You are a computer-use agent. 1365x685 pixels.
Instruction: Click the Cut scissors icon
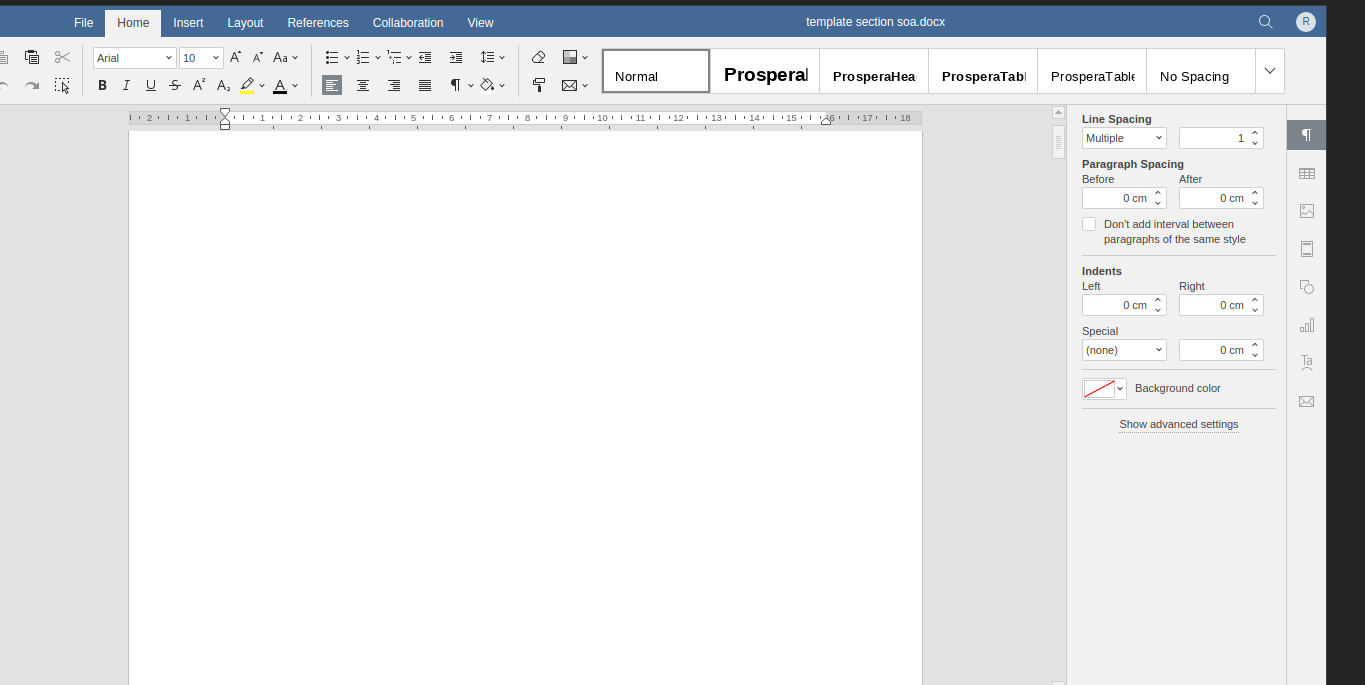pyautogui.click(x=62, y=58)
